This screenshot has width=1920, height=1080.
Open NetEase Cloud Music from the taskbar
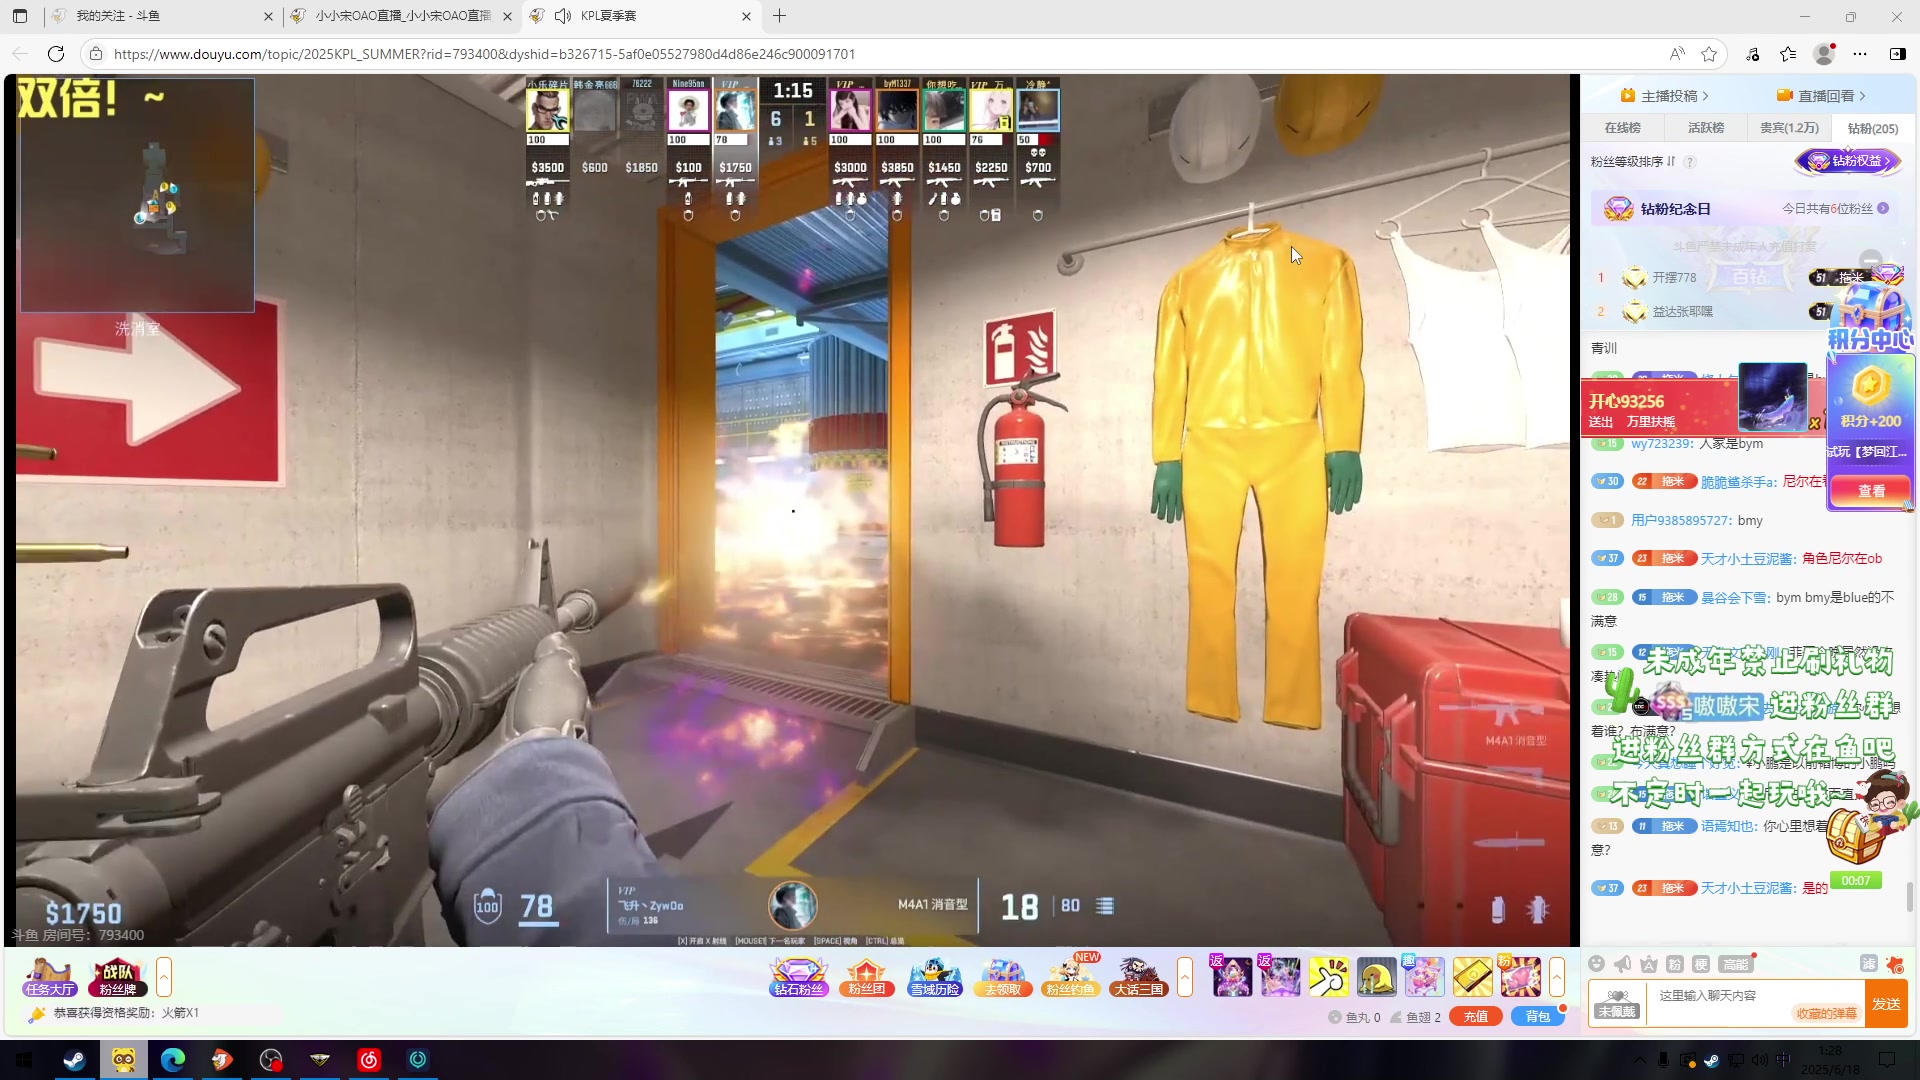pos(369,1060)
